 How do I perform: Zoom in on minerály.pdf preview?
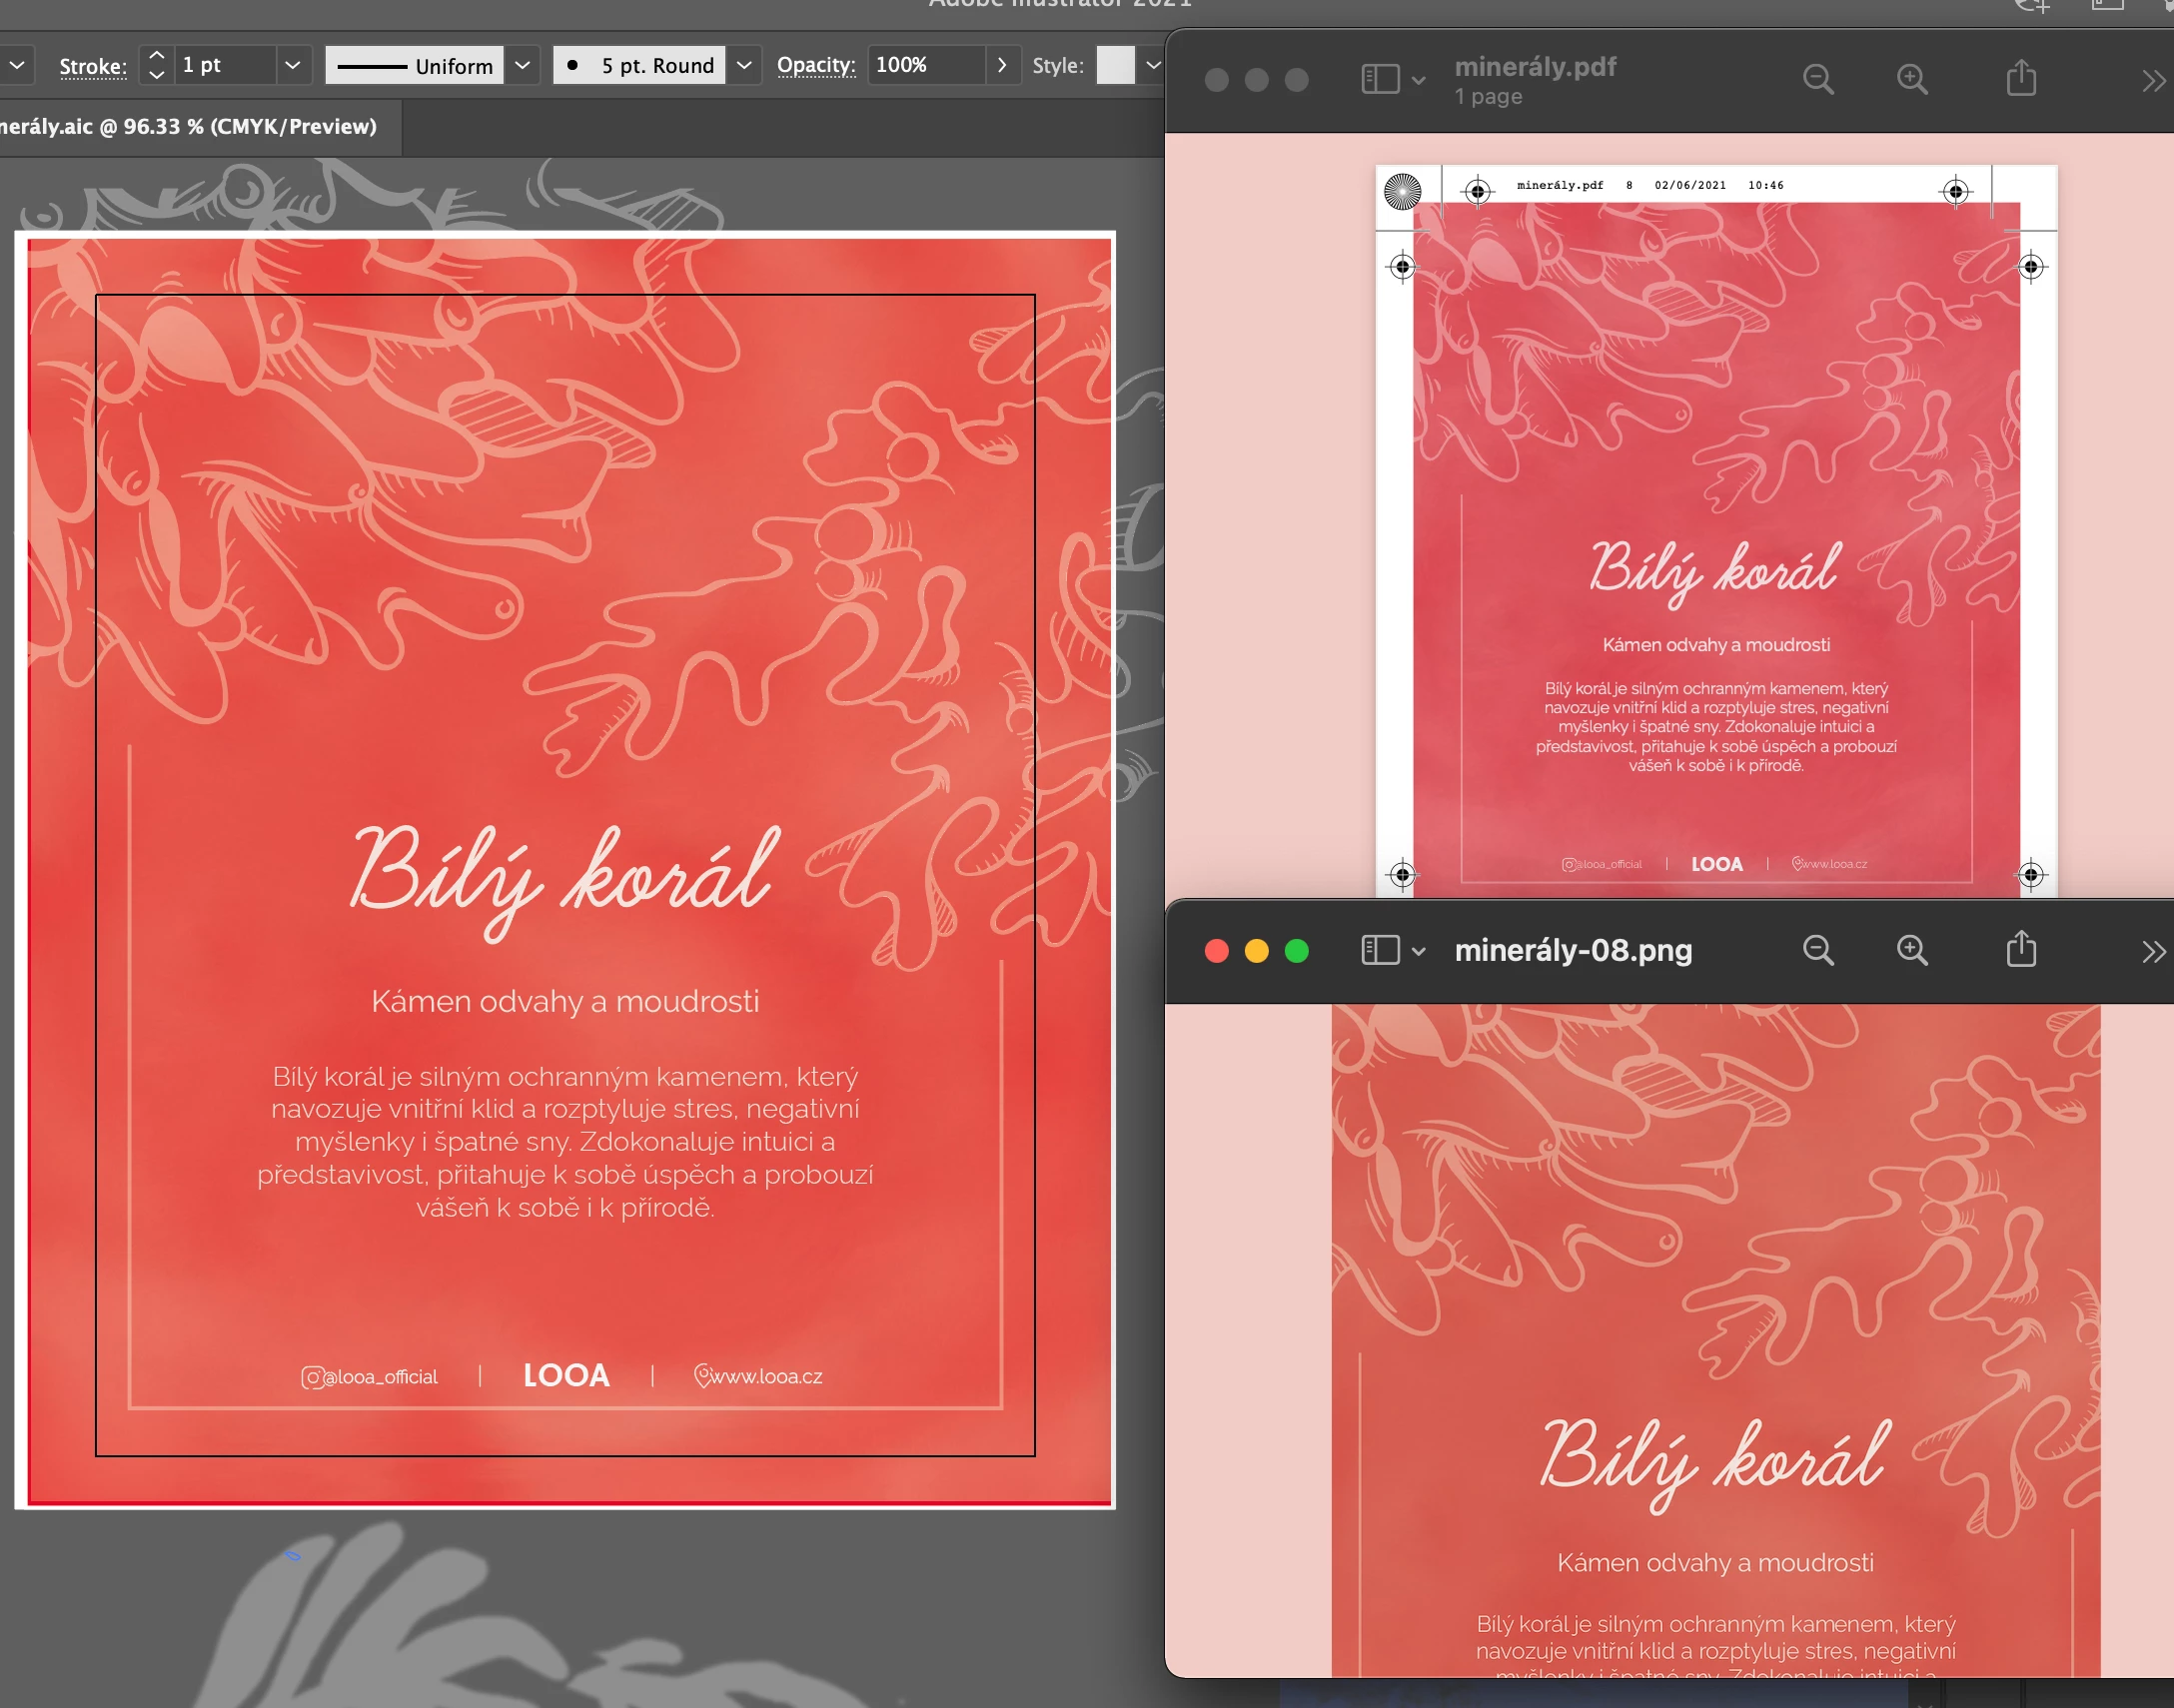coord(1911,79)
